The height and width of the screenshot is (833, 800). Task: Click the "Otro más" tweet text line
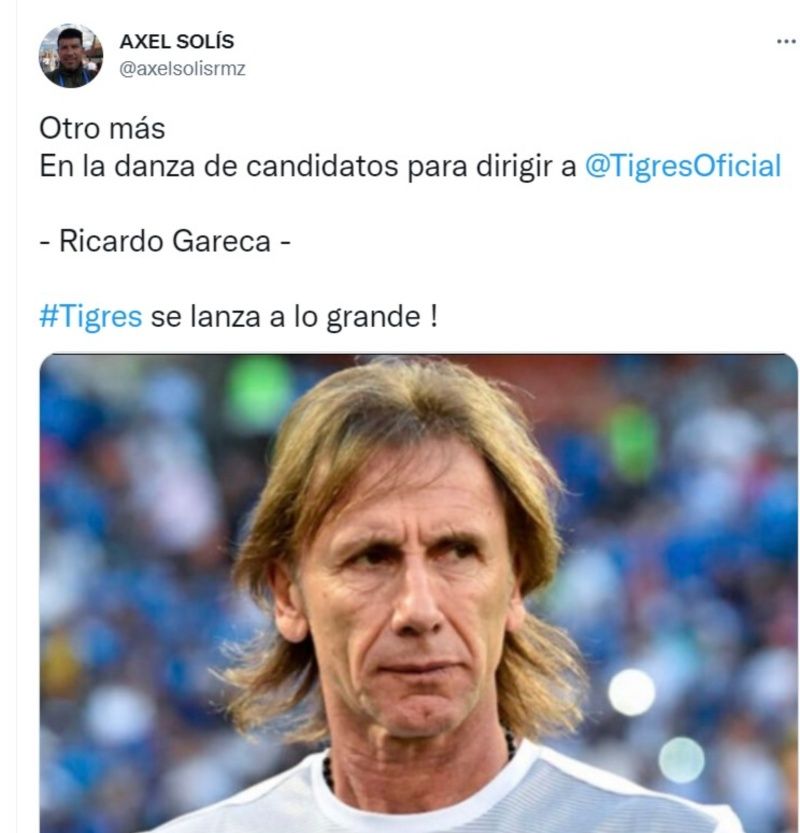tap(102, 129)
